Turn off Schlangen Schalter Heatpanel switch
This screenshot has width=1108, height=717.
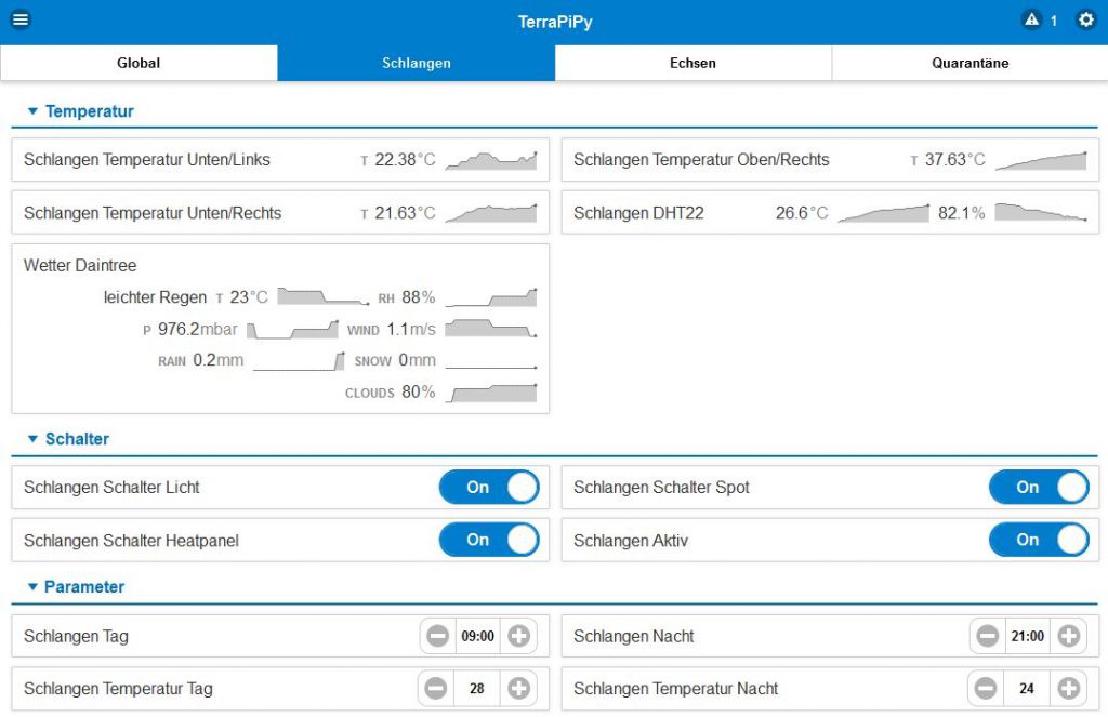pyautogui.click(x=489, y=540)
